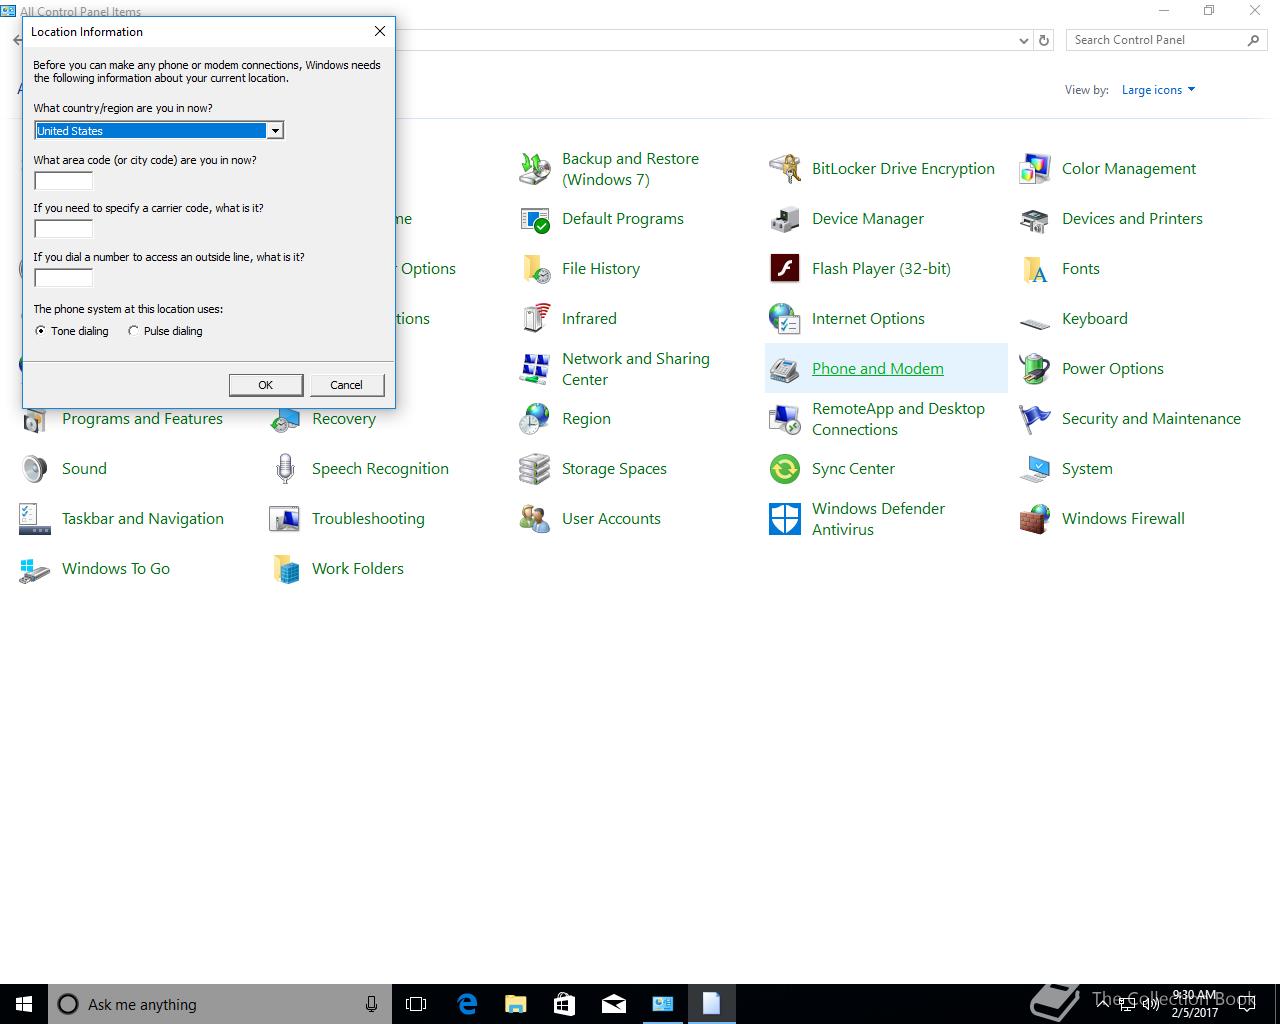Click the Default Programs icon

click(x=535, y=219)
